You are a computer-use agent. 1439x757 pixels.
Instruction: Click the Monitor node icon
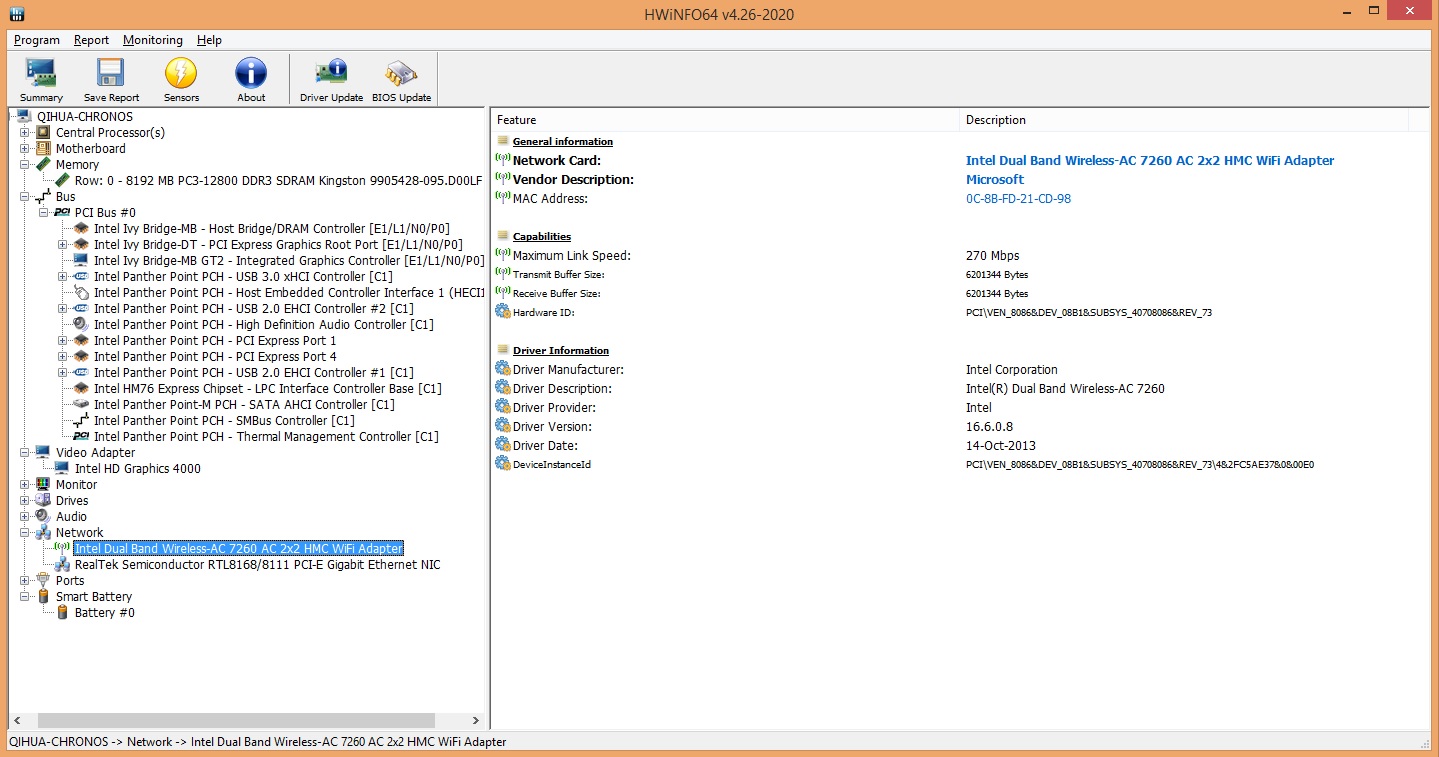tap(43, 484)
